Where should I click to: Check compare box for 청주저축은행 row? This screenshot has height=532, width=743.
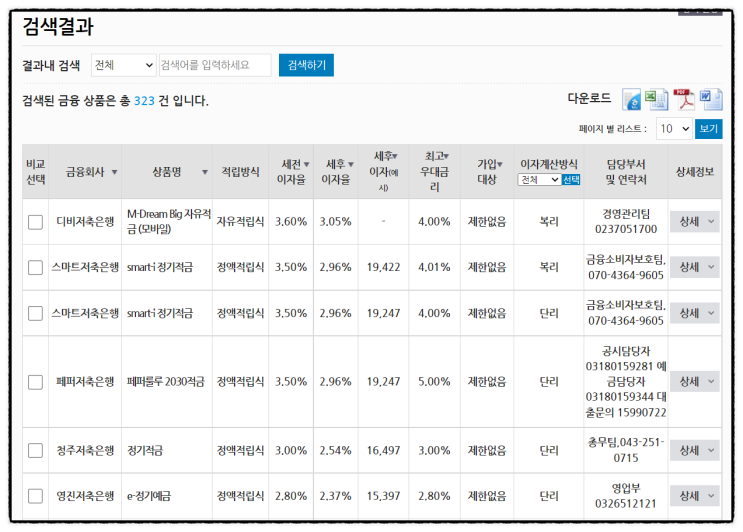pyautogui.click(x=36, y=451)
